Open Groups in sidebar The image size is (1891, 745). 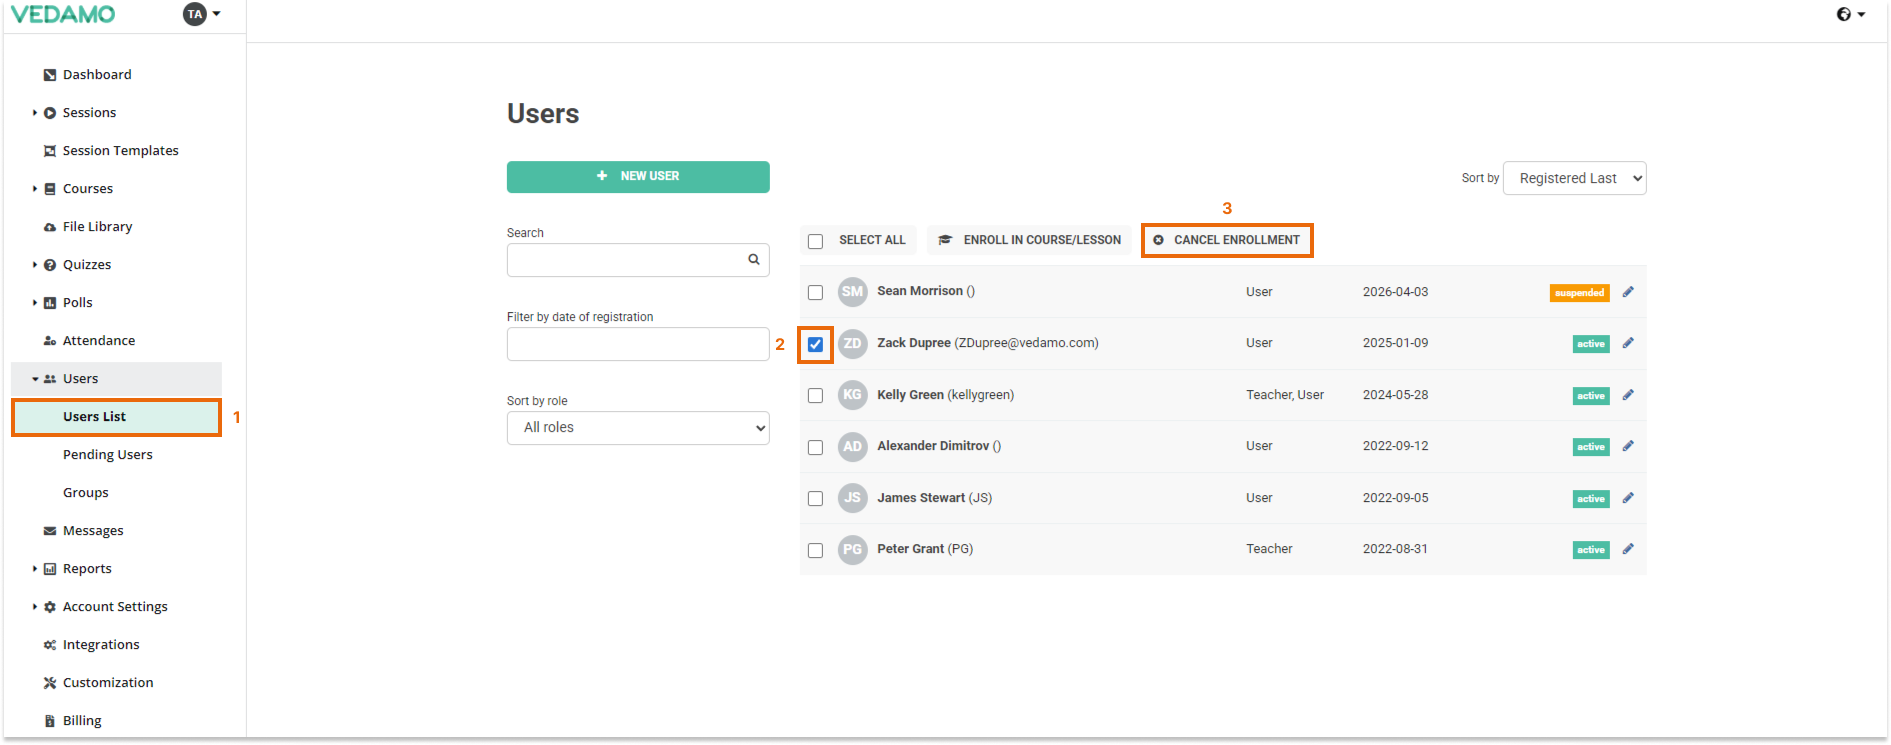86,493
